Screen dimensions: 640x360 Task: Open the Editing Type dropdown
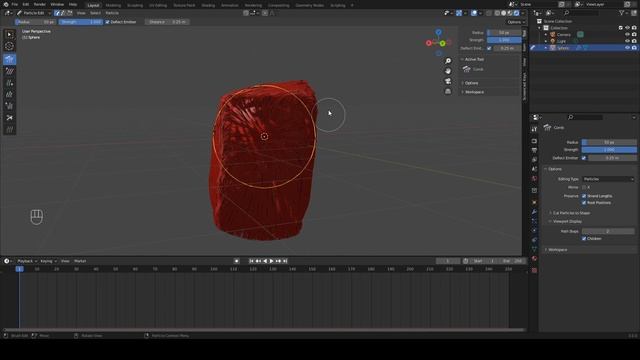(x=608, y=179)
